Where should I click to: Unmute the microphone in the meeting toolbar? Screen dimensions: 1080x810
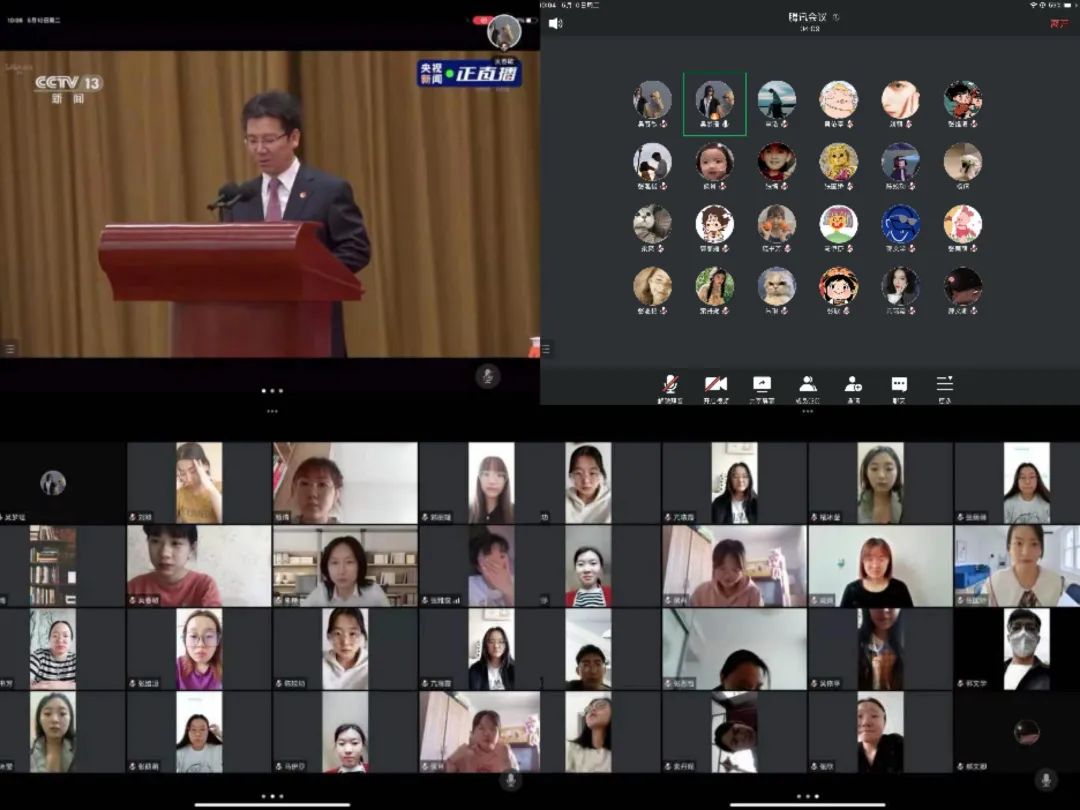[670, 388]
